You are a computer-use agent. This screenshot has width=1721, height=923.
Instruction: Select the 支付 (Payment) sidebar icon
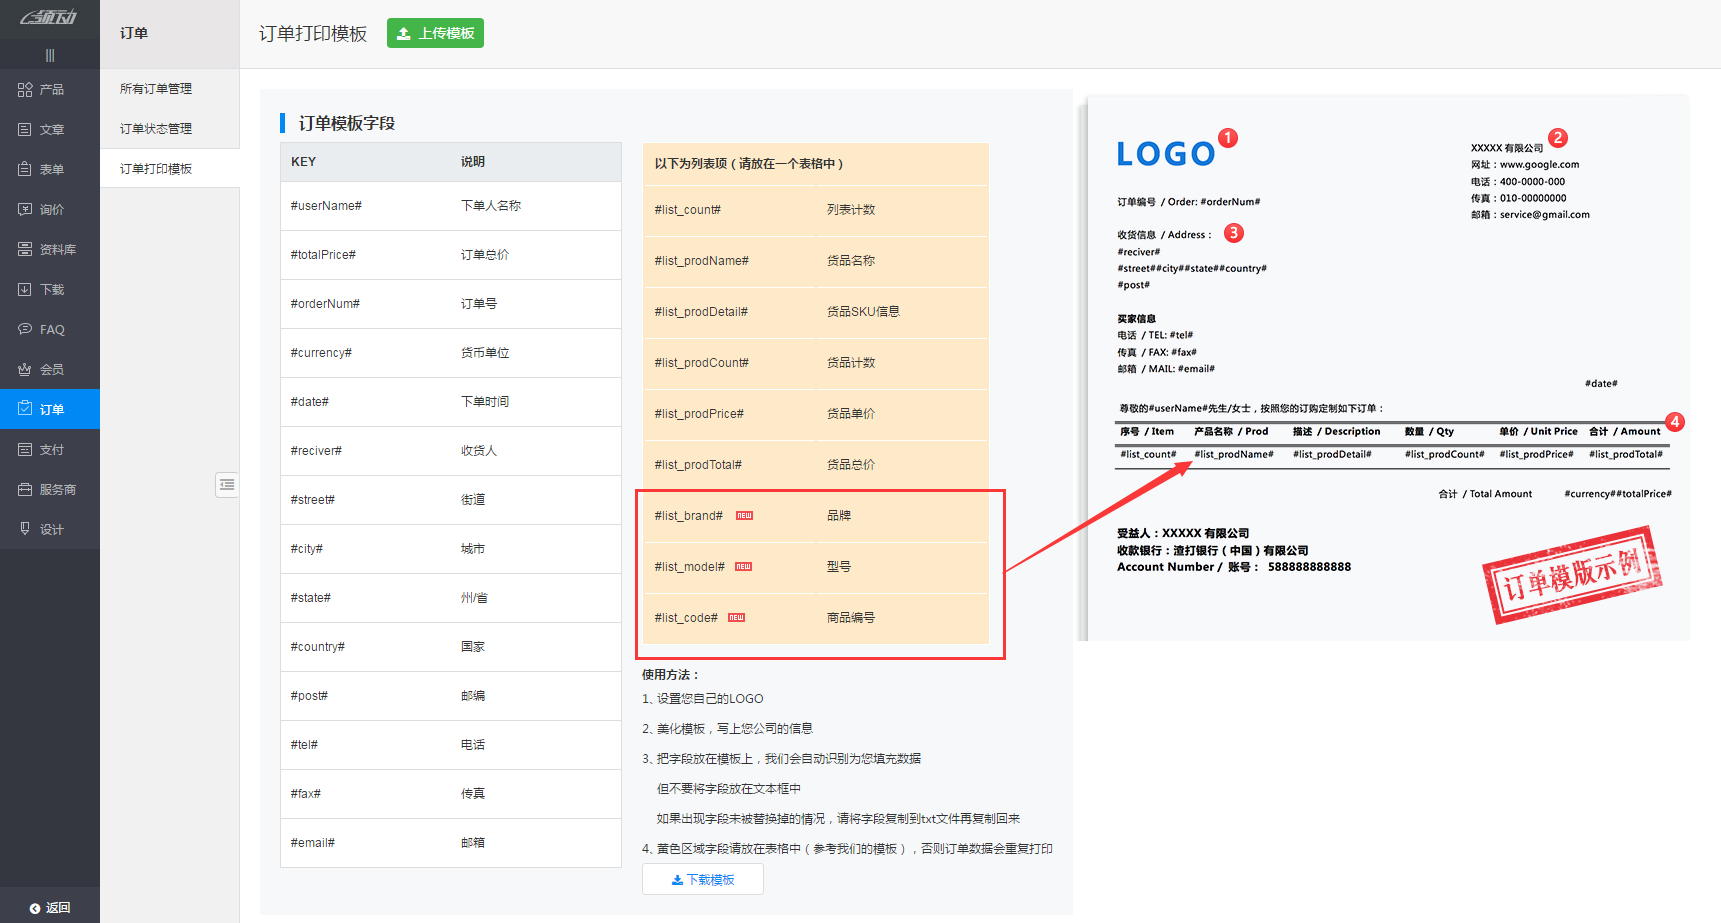[25, 450]
